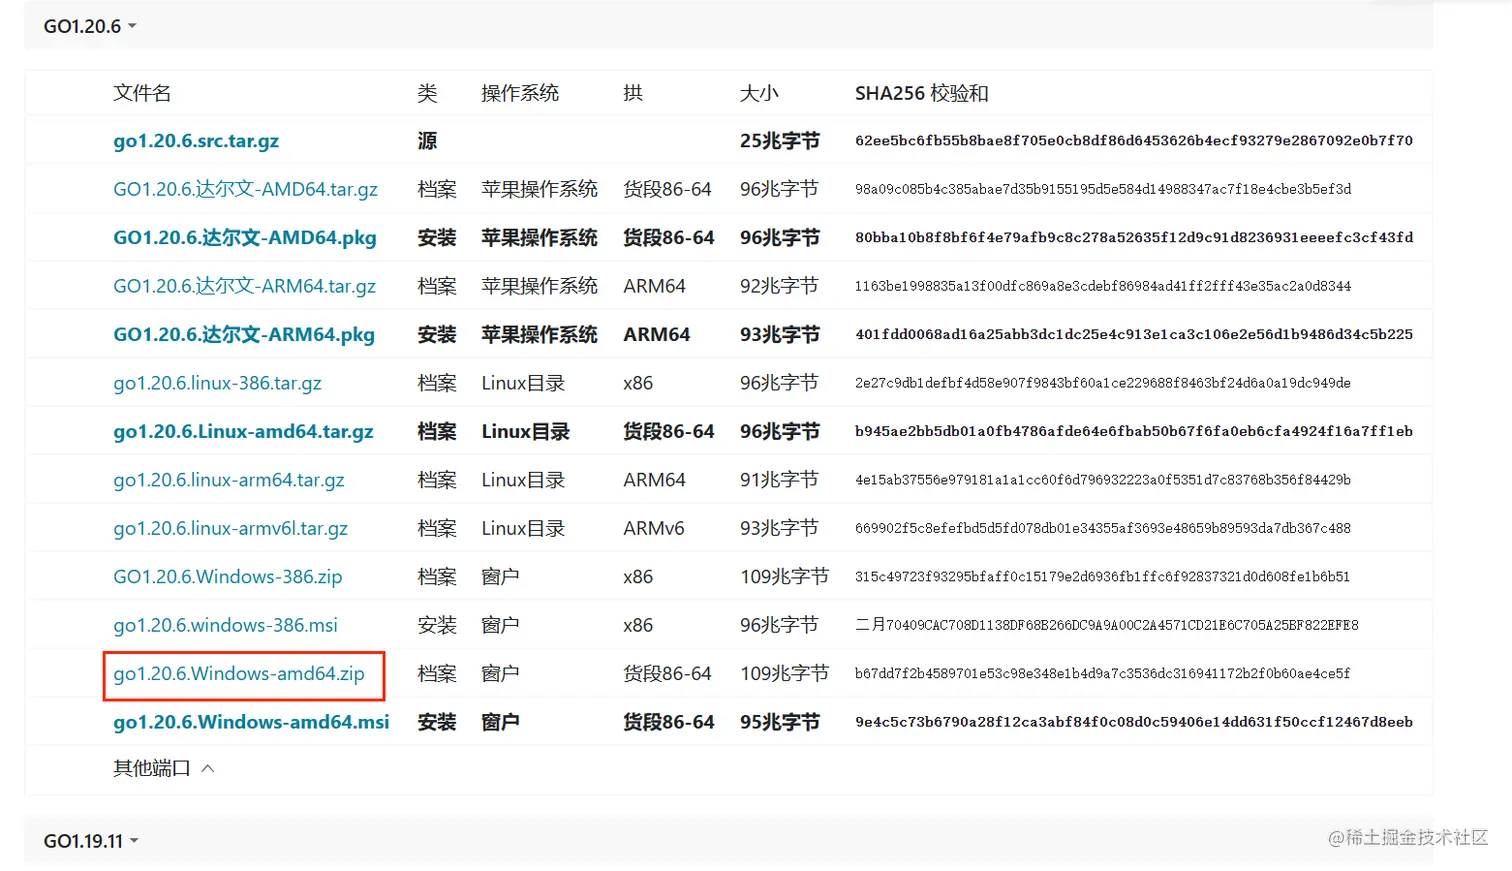Download go1.20.6.Linux-amd64.tar.gz

243,432
